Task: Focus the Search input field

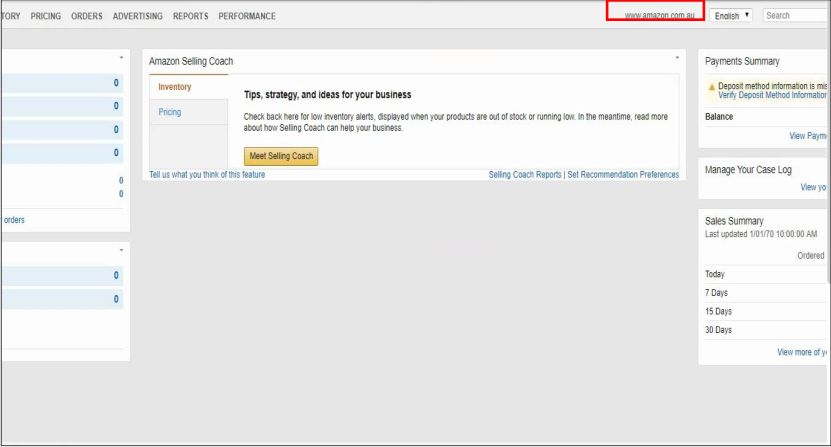Action: 797,15
